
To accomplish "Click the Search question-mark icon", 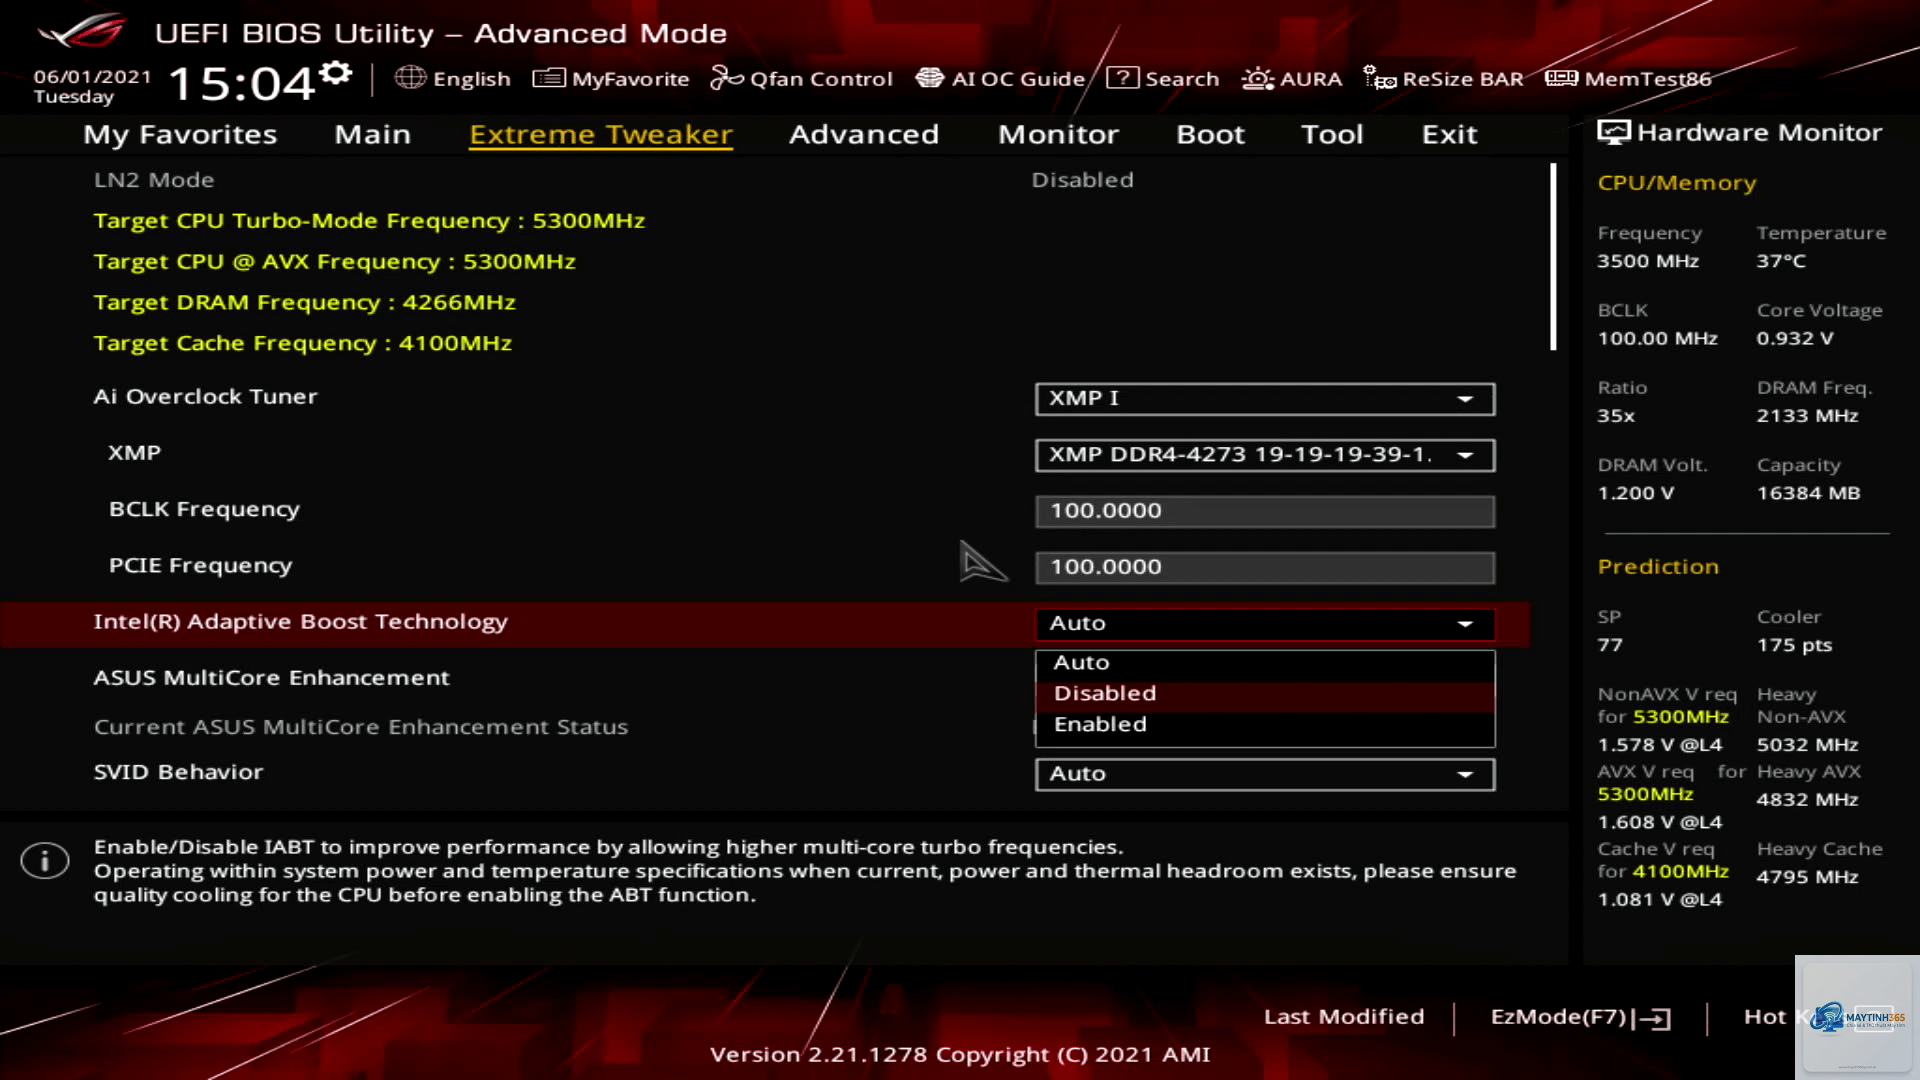I will (x=1122, y=78).
